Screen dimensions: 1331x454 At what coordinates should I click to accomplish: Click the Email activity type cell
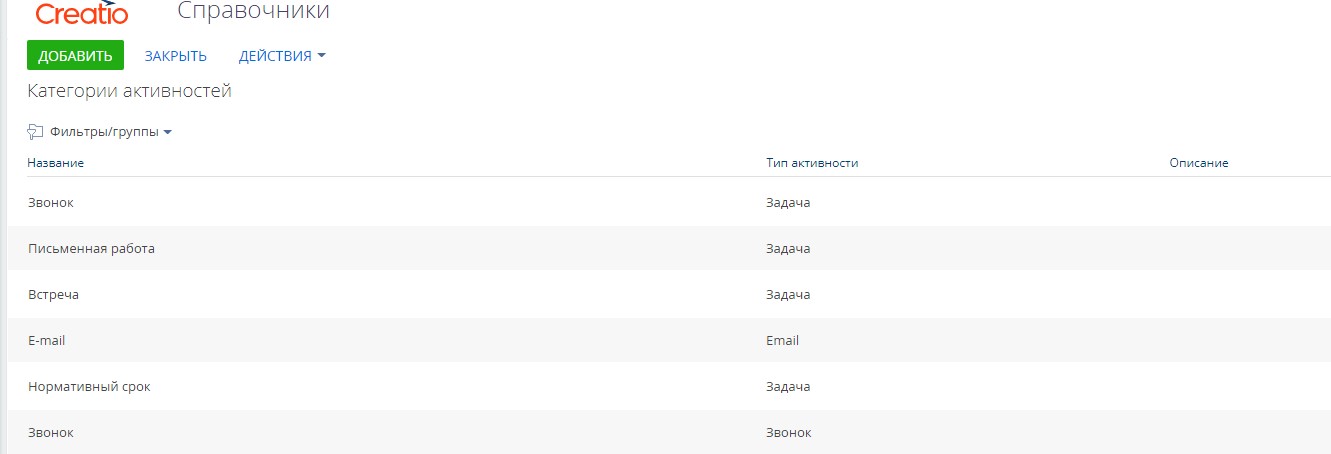pos(782,341)
